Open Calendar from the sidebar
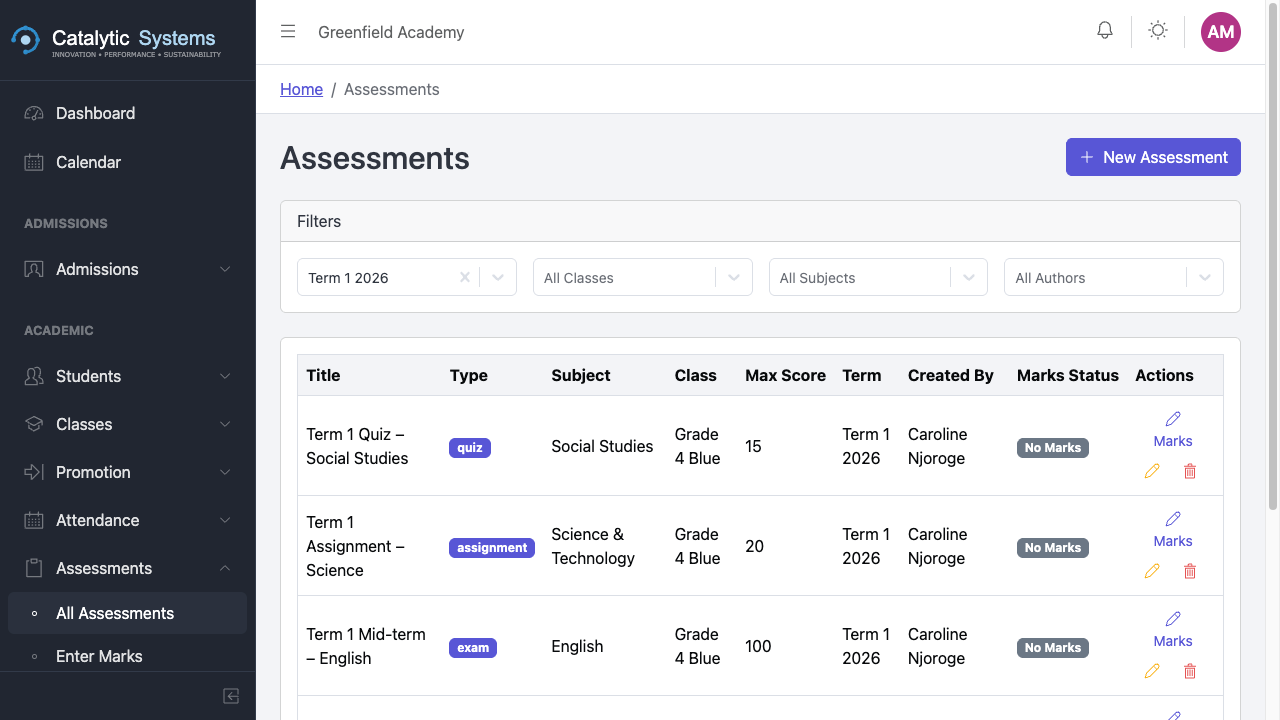 pos(127,162)
